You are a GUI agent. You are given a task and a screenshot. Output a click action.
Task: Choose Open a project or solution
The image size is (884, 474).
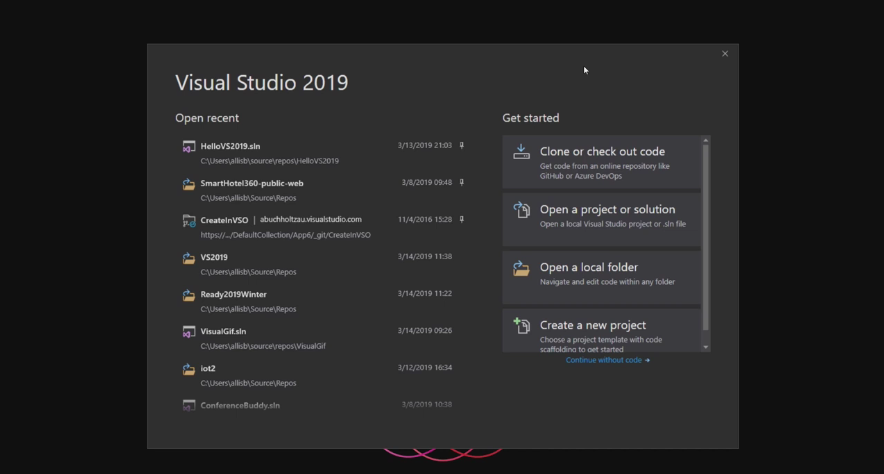[602, 220]
